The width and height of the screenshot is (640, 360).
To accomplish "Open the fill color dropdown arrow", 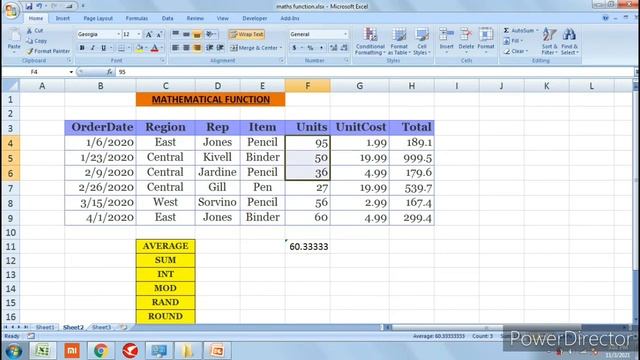I will [146, 48].
